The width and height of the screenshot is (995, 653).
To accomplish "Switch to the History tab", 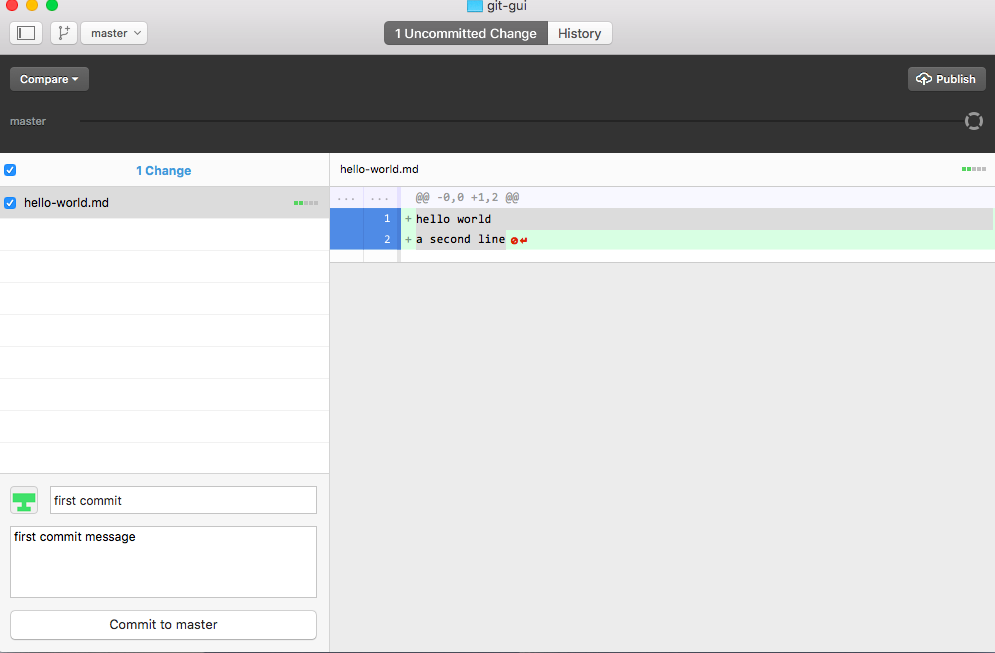I will 579,33.
